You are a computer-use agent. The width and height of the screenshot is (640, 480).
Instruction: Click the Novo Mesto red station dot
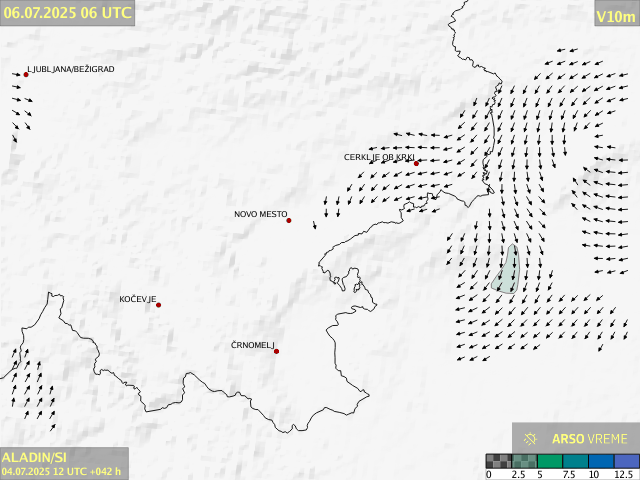[289, 221]
